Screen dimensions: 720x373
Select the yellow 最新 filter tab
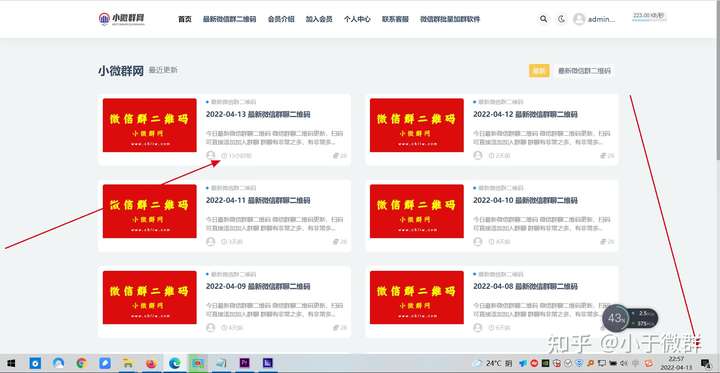(539, 71)
